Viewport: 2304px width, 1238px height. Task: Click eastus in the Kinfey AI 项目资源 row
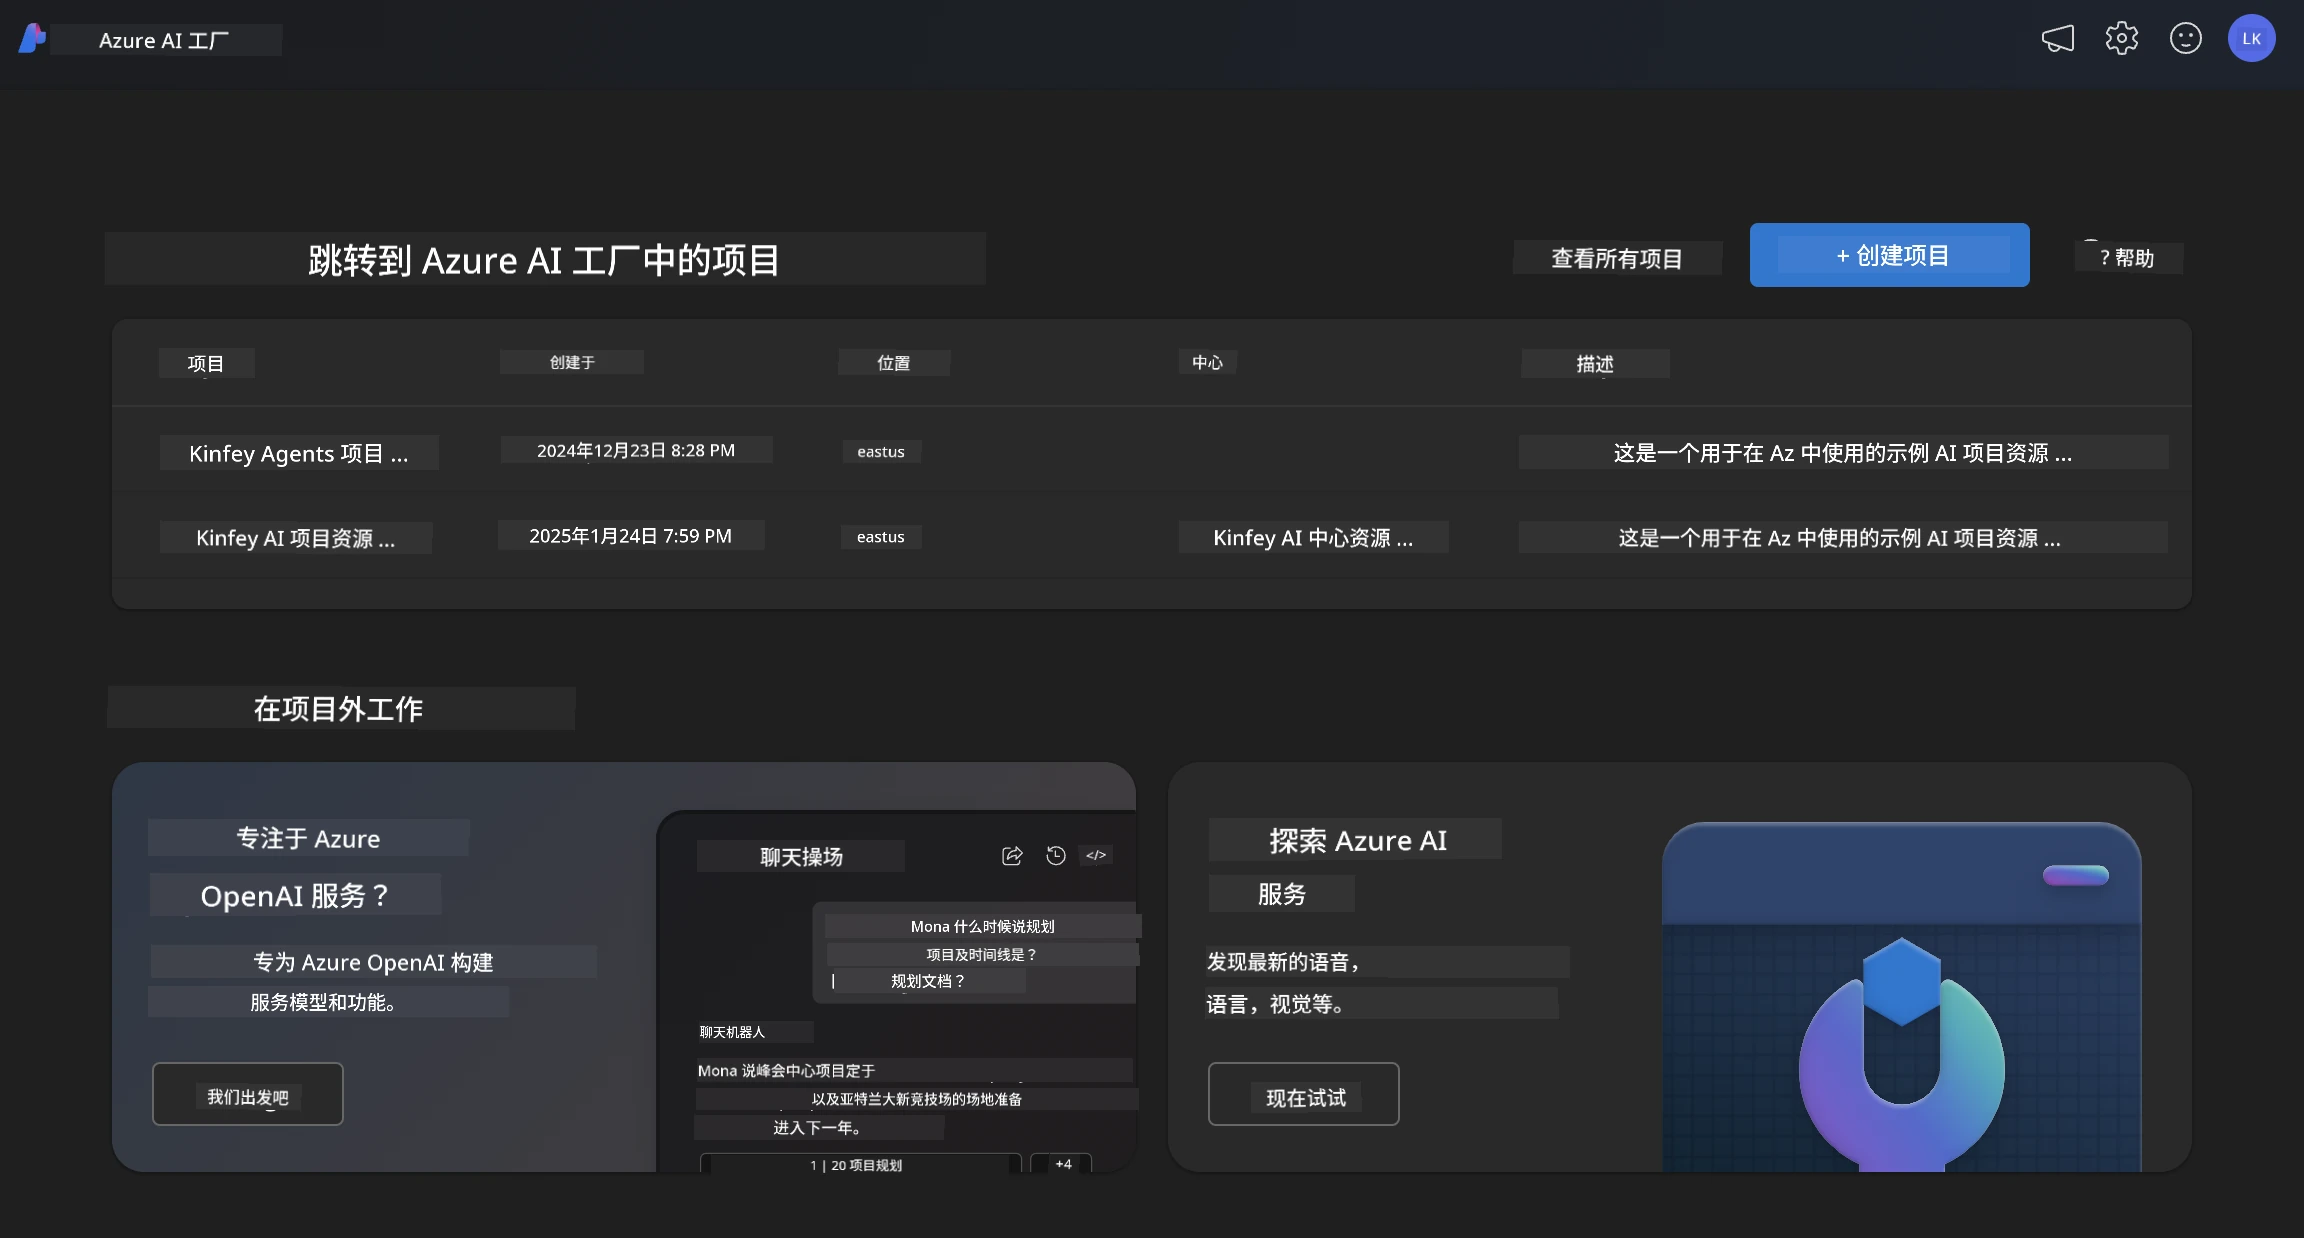(x=881, y=537)
